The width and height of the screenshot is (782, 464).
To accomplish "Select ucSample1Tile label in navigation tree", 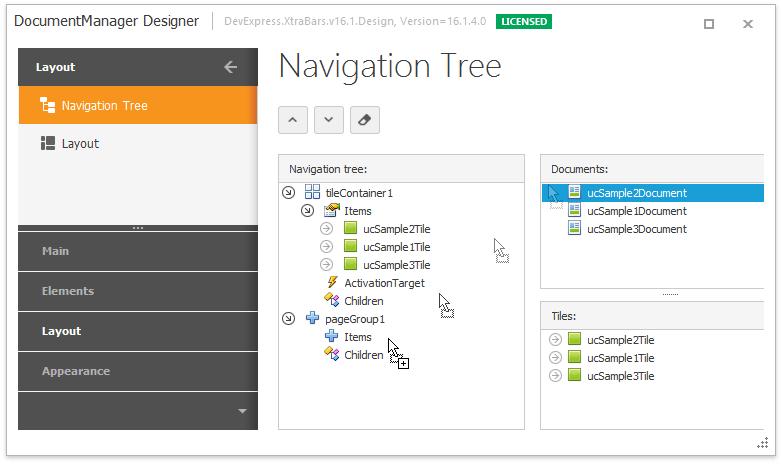I will 396,247.
